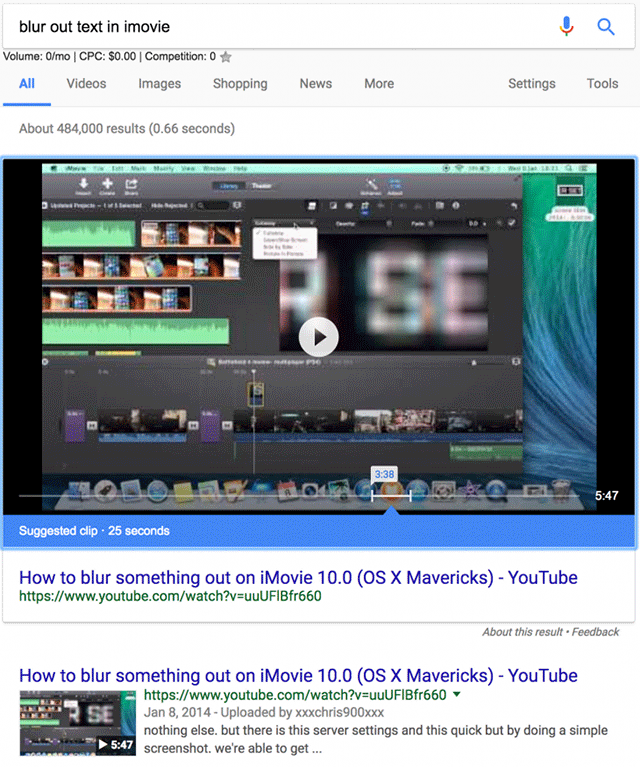Open the second YouTube result title link
This screenshot has height=767, width=640.
pyautogui.click(x=298, y=675)
